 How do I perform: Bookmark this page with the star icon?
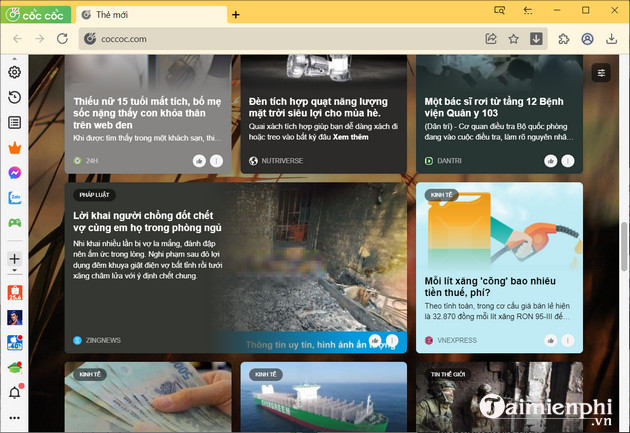[514, 39]
